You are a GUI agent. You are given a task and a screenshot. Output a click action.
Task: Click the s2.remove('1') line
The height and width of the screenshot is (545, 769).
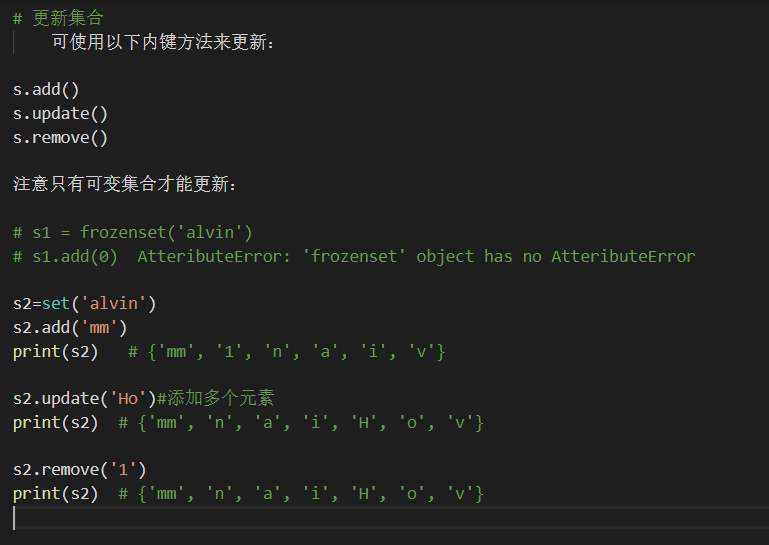[x=79, y=470]
